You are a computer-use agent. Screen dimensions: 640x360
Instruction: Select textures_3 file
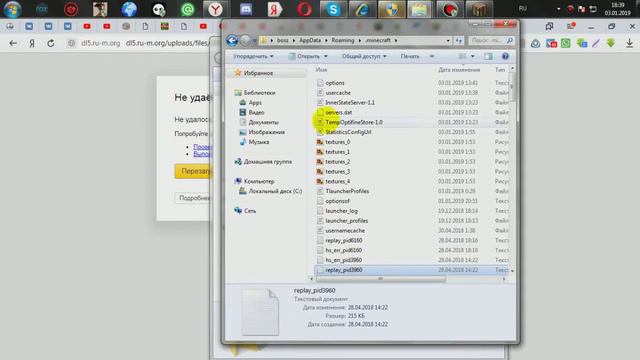tap(337, 171)
